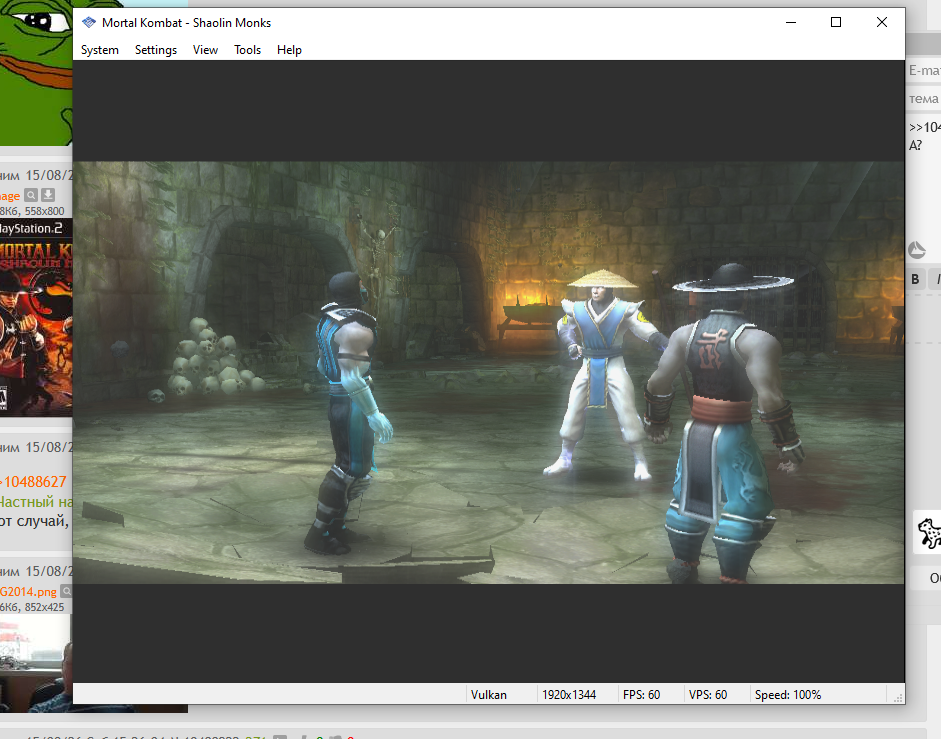
Task: Click the '558x800' file size text
Action: click(44, 211)
